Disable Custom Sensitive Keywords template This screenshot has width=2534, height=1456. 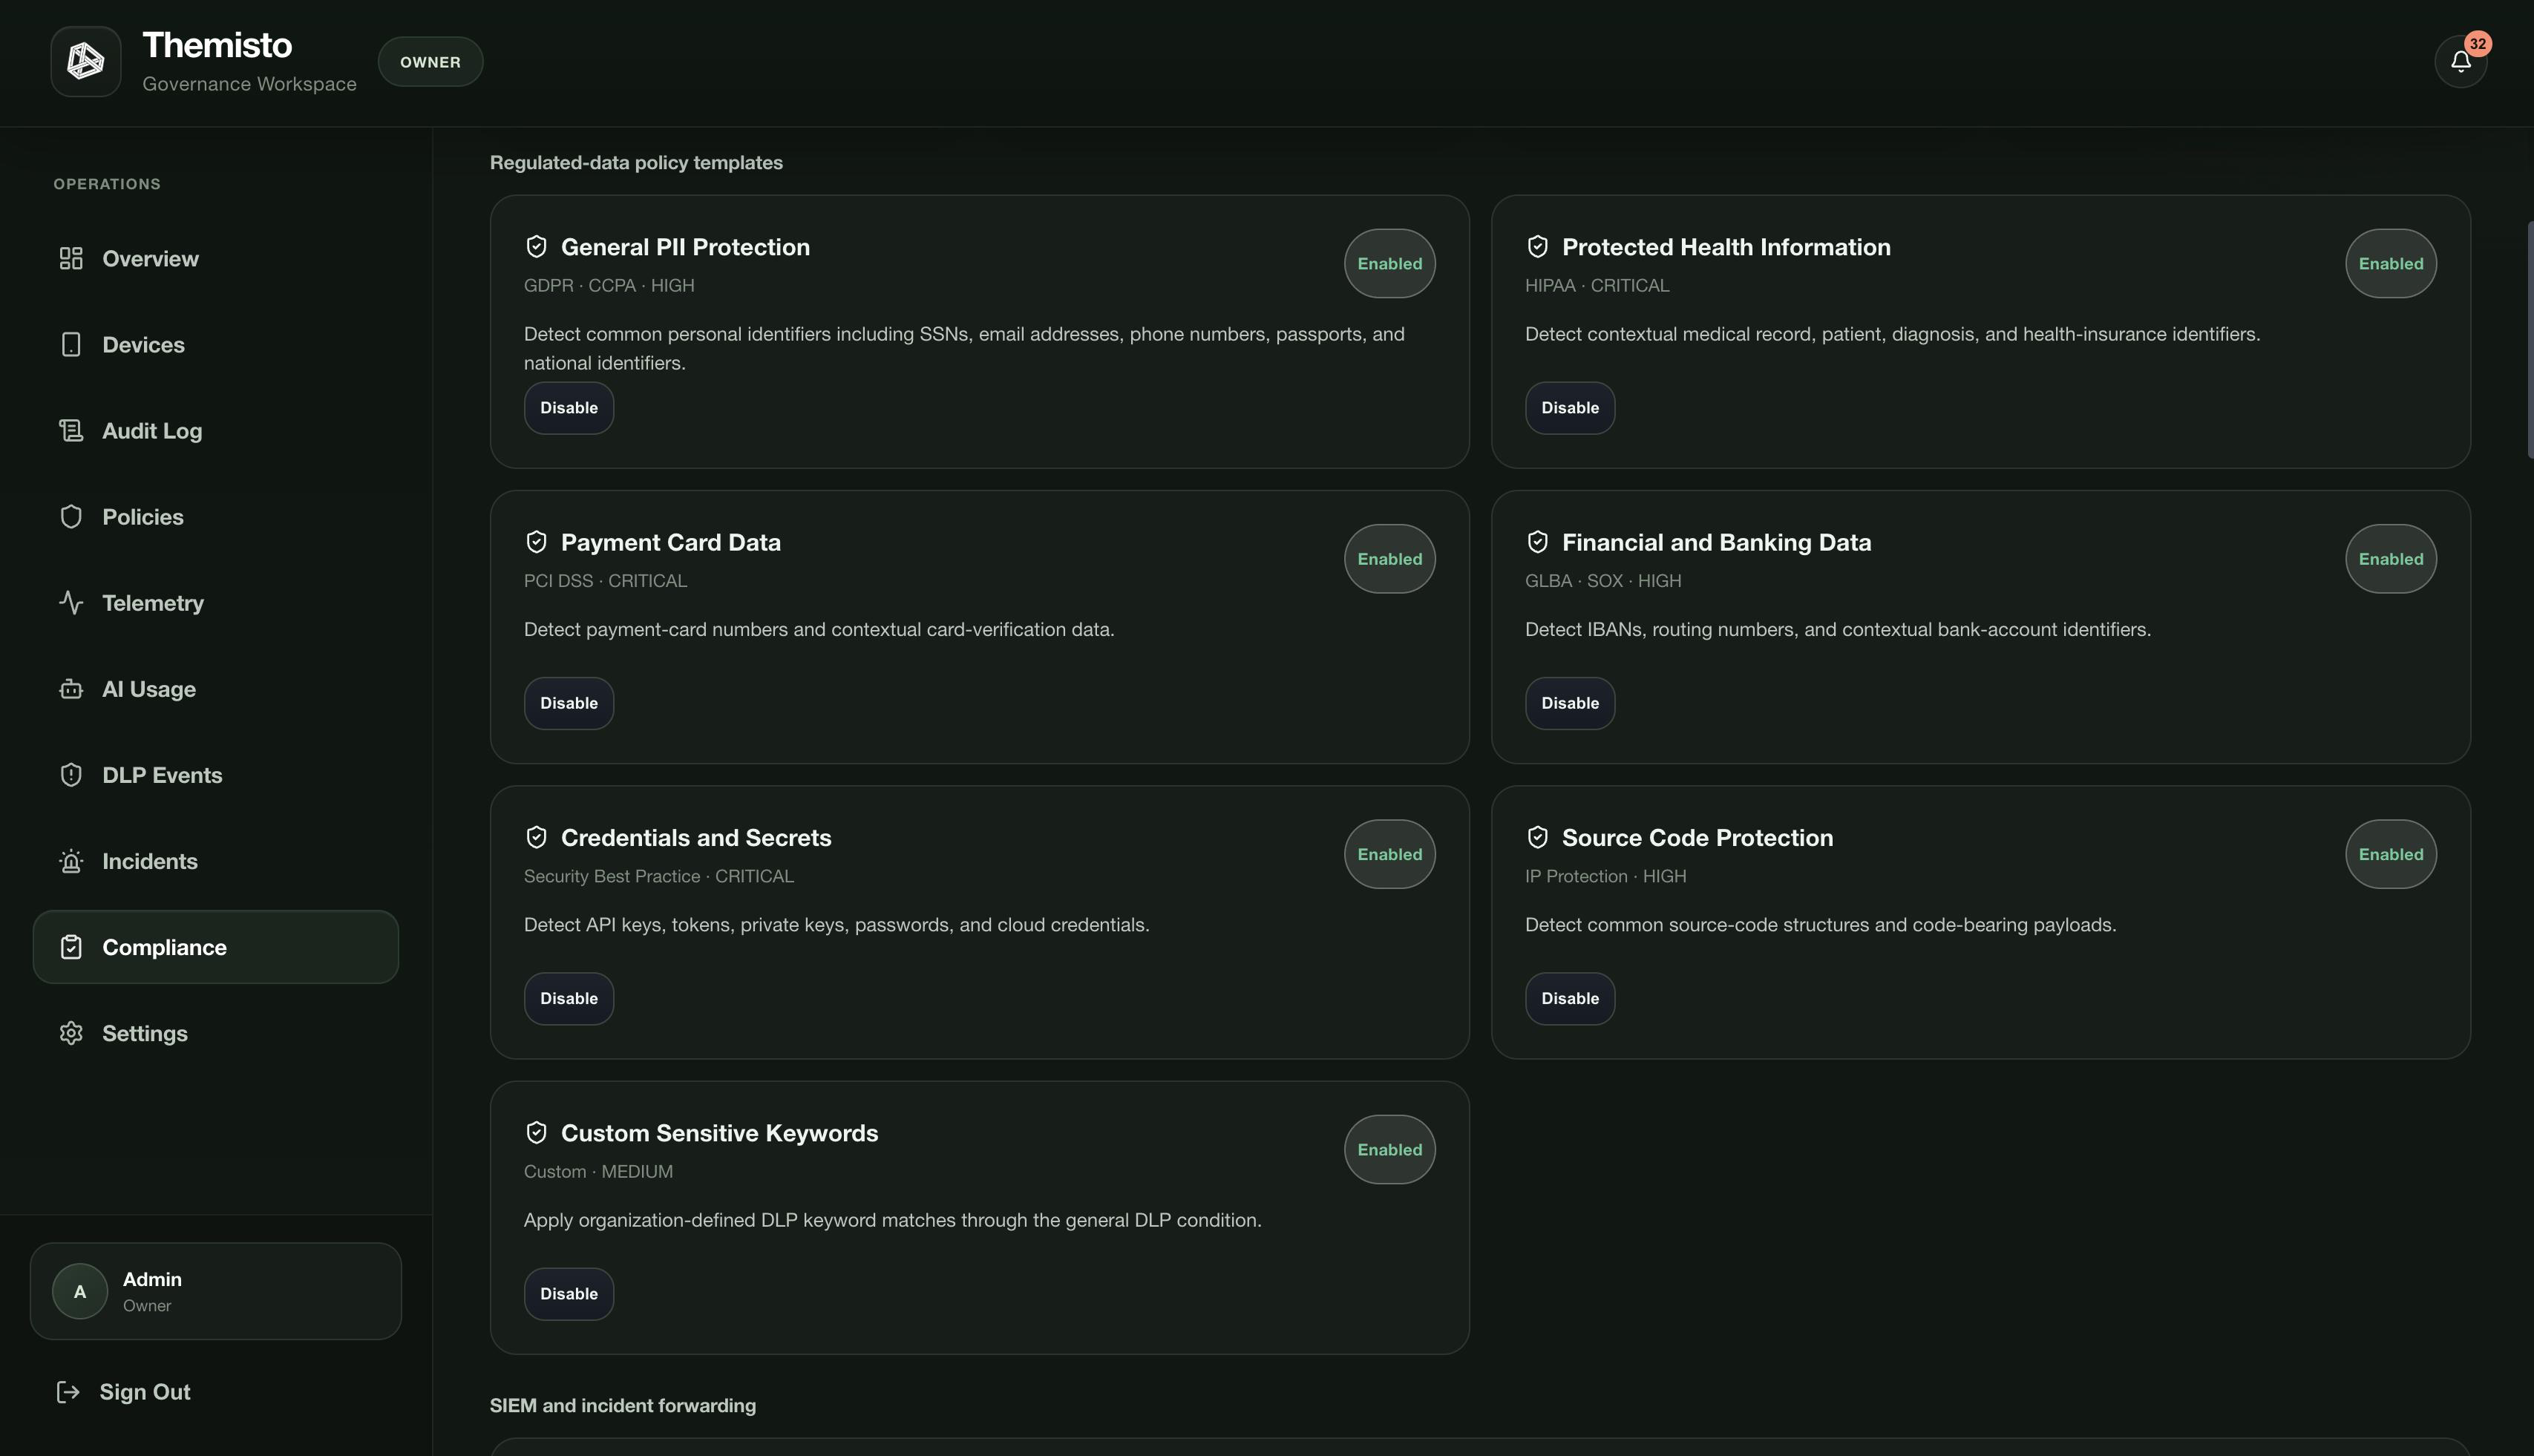coord(569,1294)
